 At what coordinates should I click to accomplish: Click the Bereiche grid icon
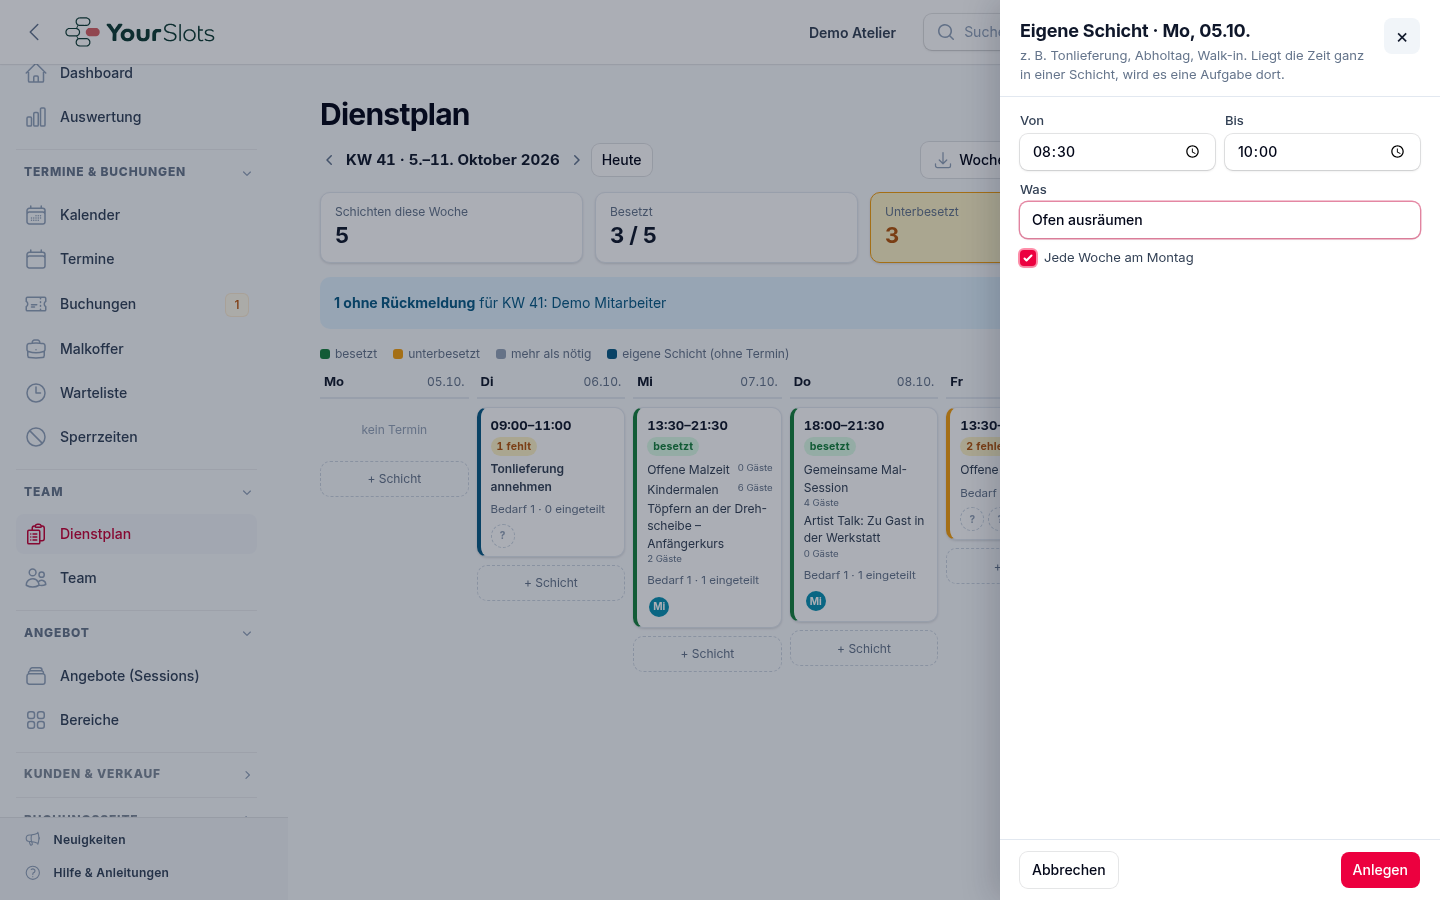pos(36,720)
